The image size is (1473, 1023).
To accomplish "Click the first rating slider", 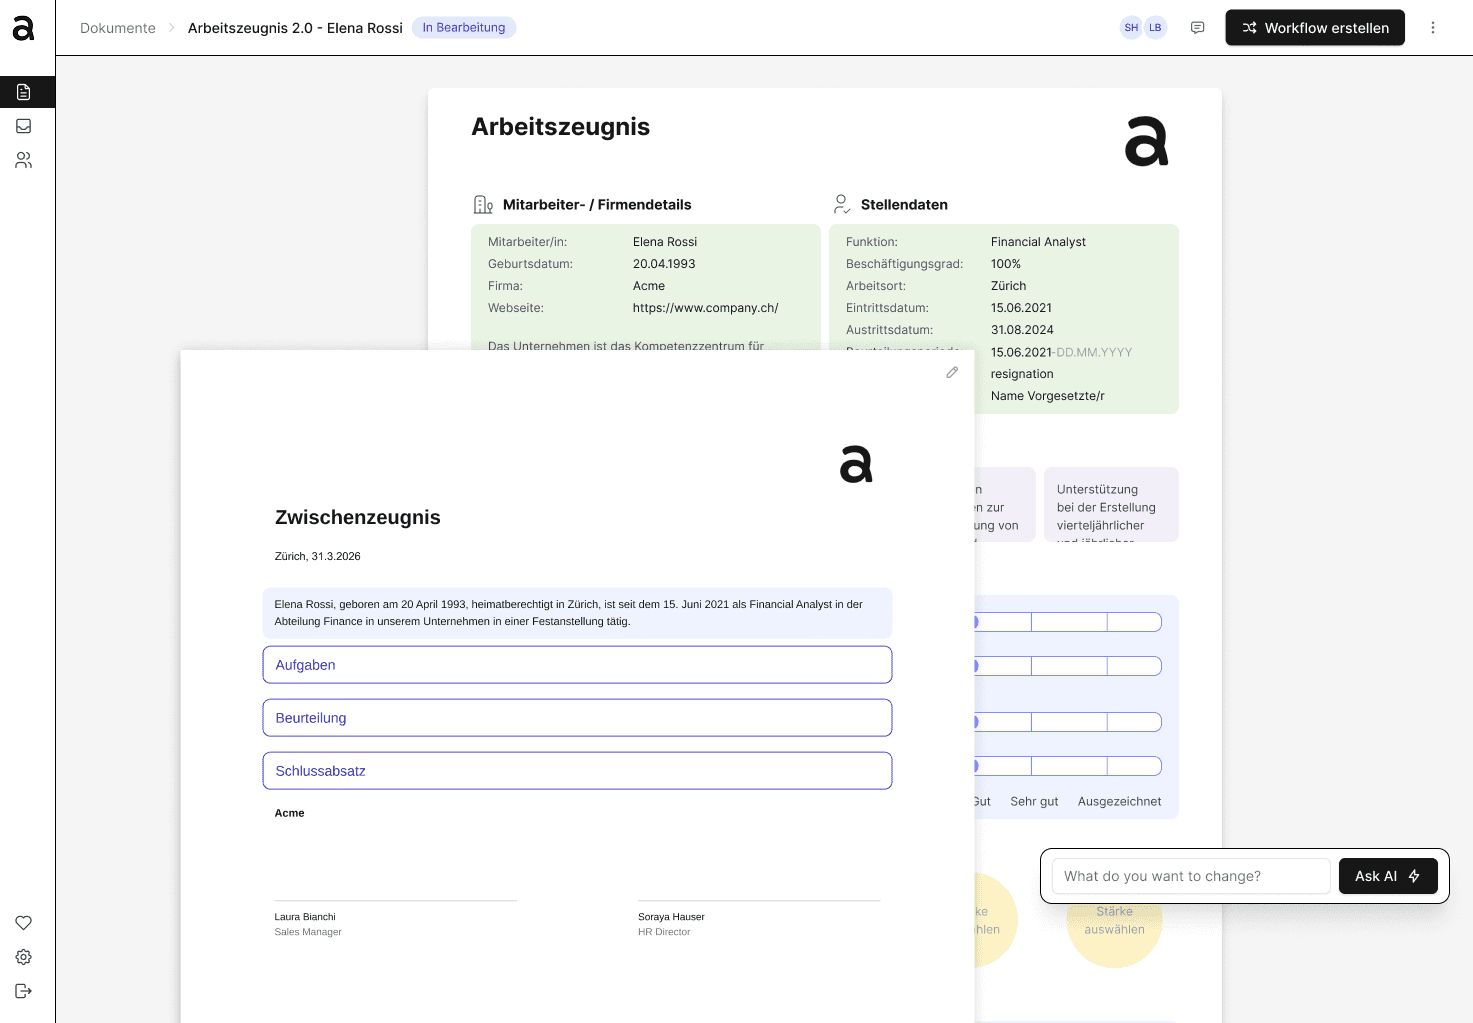I will point(1068,622).
